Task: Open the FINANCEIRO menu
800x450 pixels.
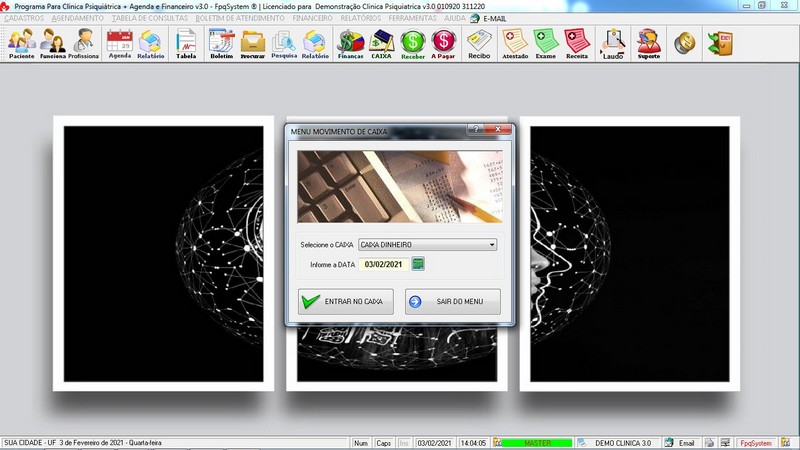Action: (x=312, y=18)
